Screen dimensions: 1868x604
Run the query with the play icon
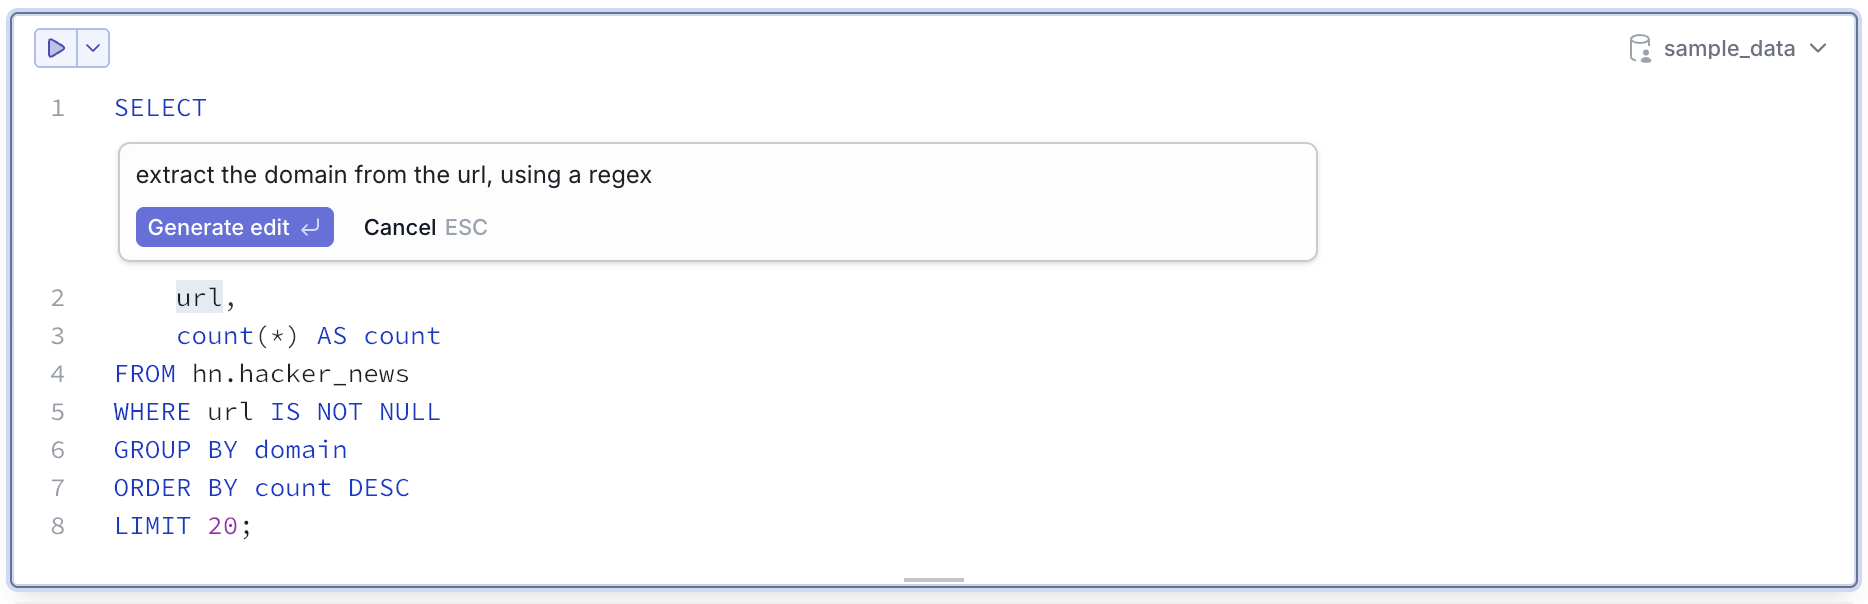56,48
